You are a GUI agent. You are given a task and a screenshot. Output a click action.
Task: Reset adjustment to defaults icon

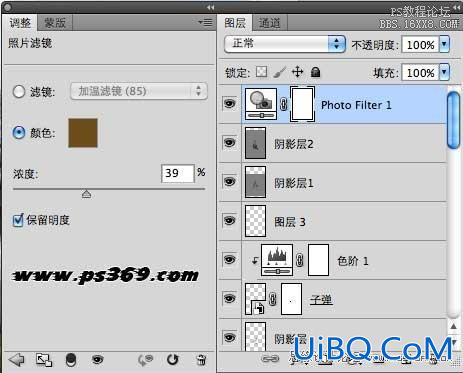[172, 360]
